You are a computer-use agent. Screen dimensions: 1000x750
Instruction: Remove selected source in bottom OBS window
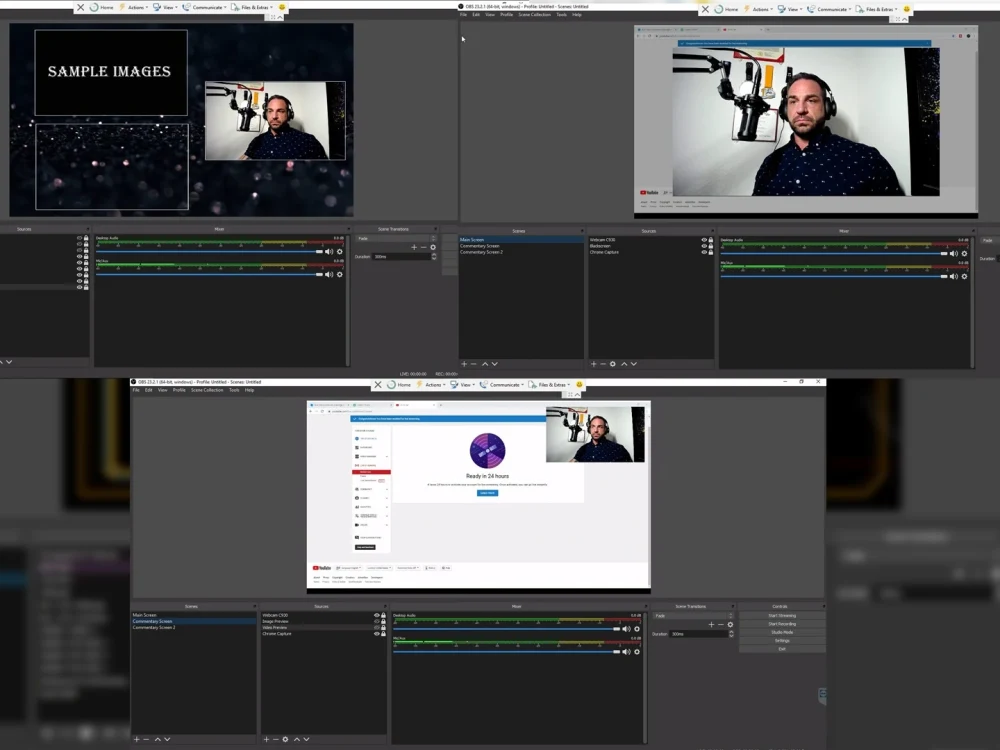click(x=276, y=739)
